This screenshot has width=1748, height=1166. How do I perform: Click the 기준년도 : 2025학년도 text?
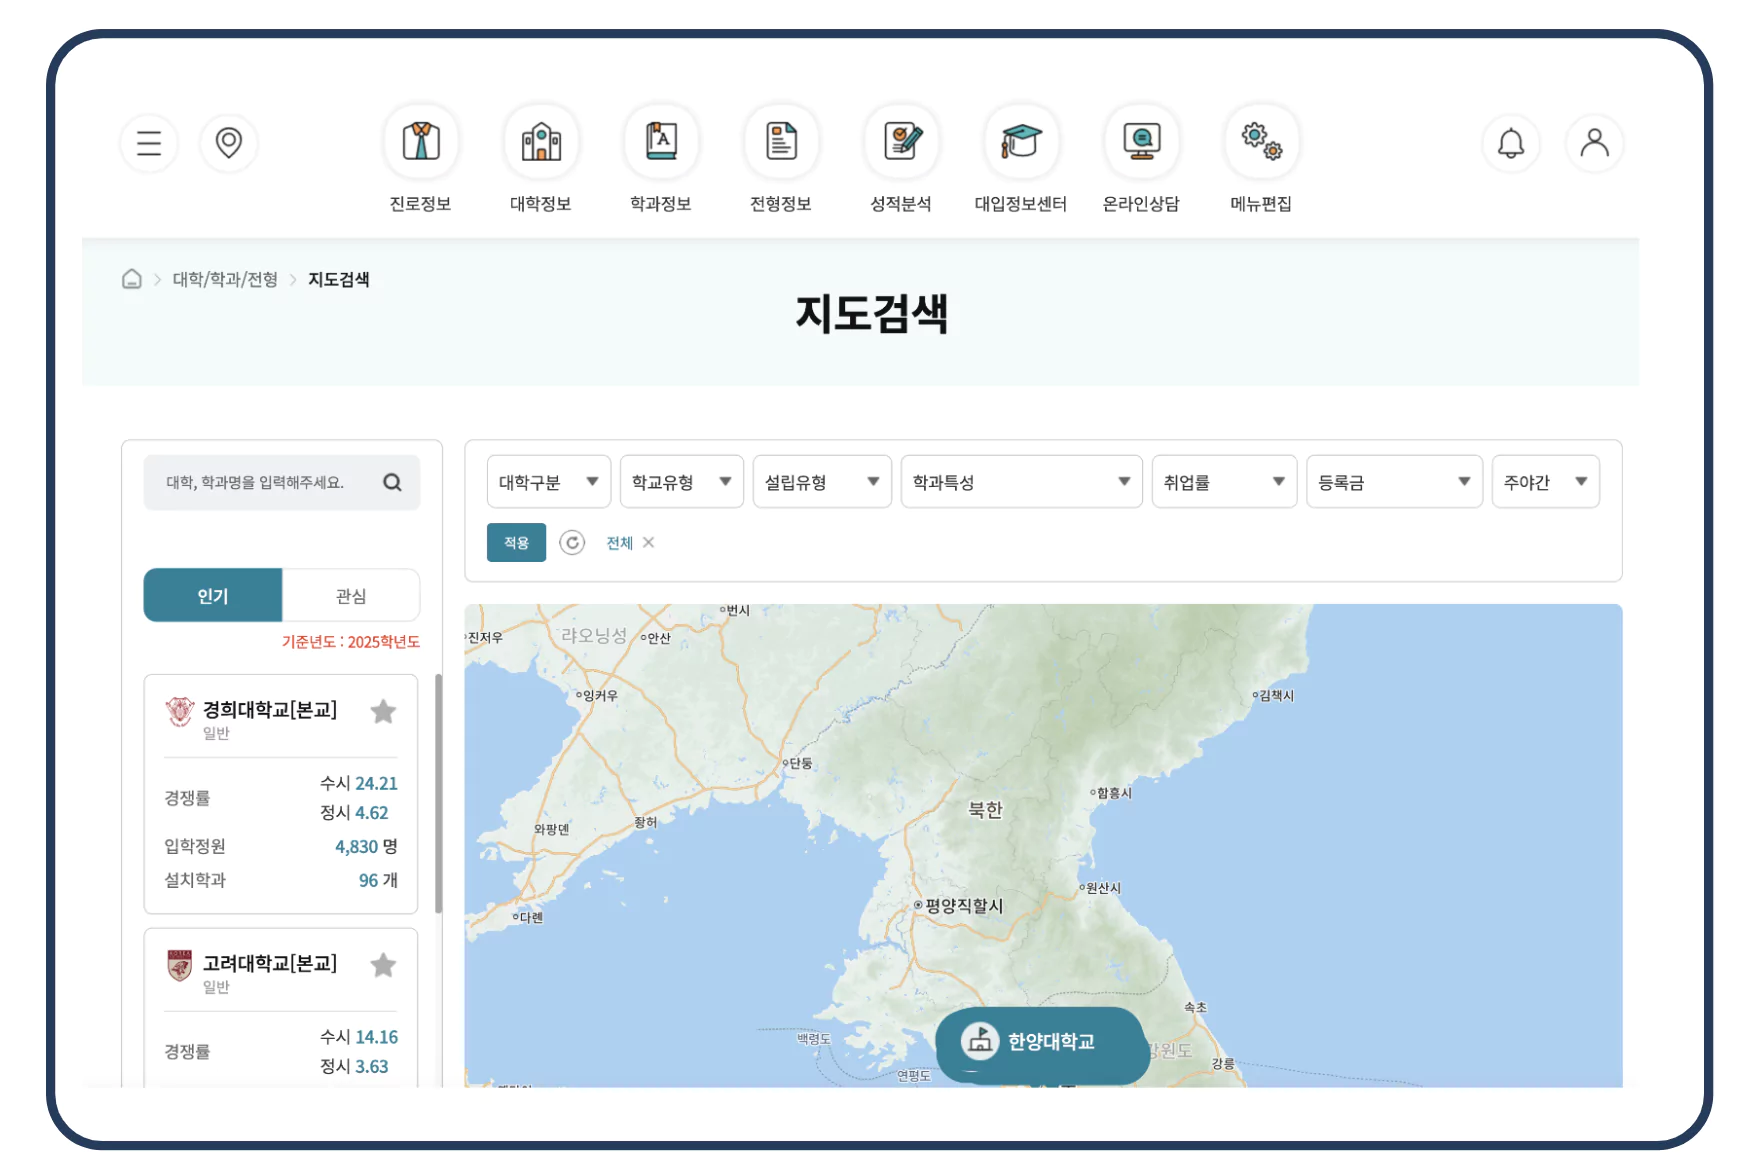click(351, 641)
